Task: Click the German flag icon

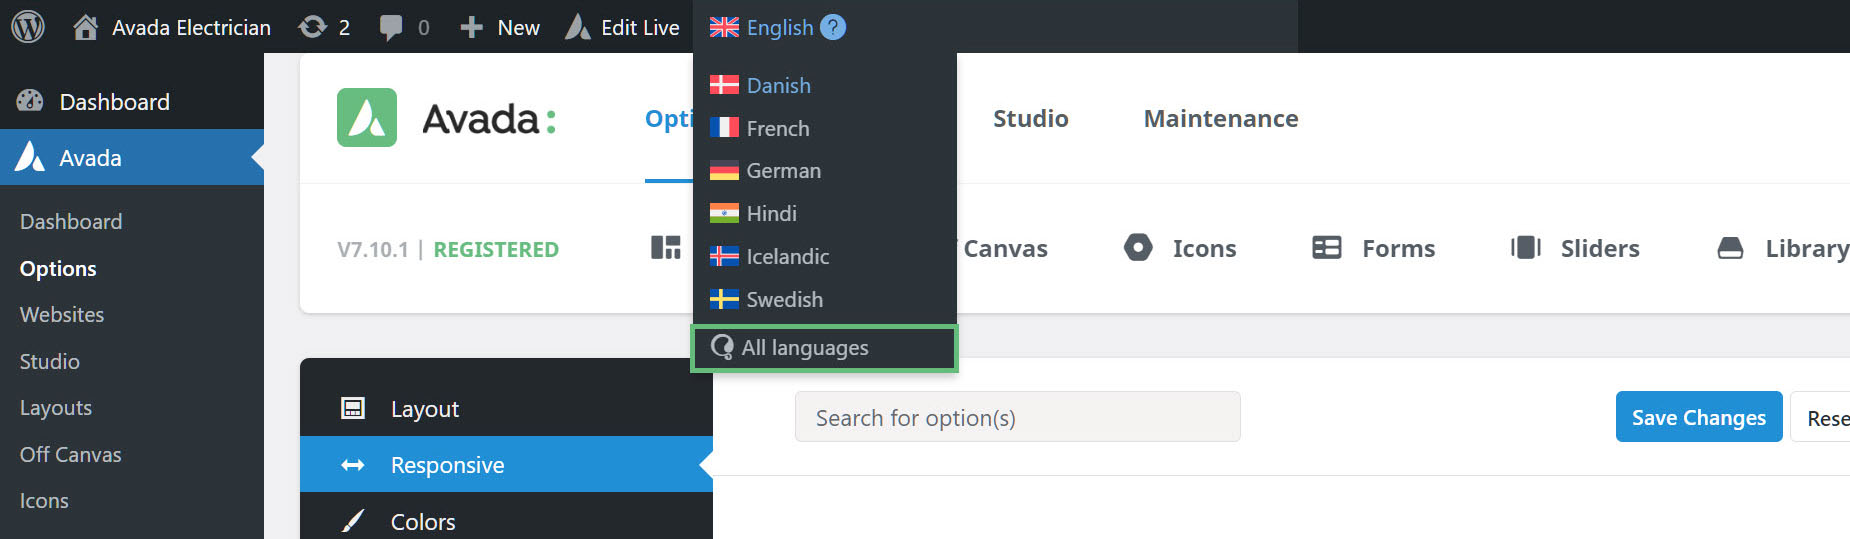Action: pos(724,171)
